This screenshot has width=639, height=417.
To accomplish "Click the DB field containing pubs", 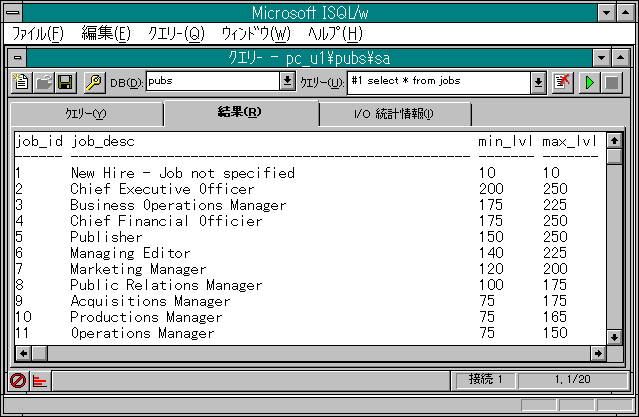I will [x=213, y=81].
